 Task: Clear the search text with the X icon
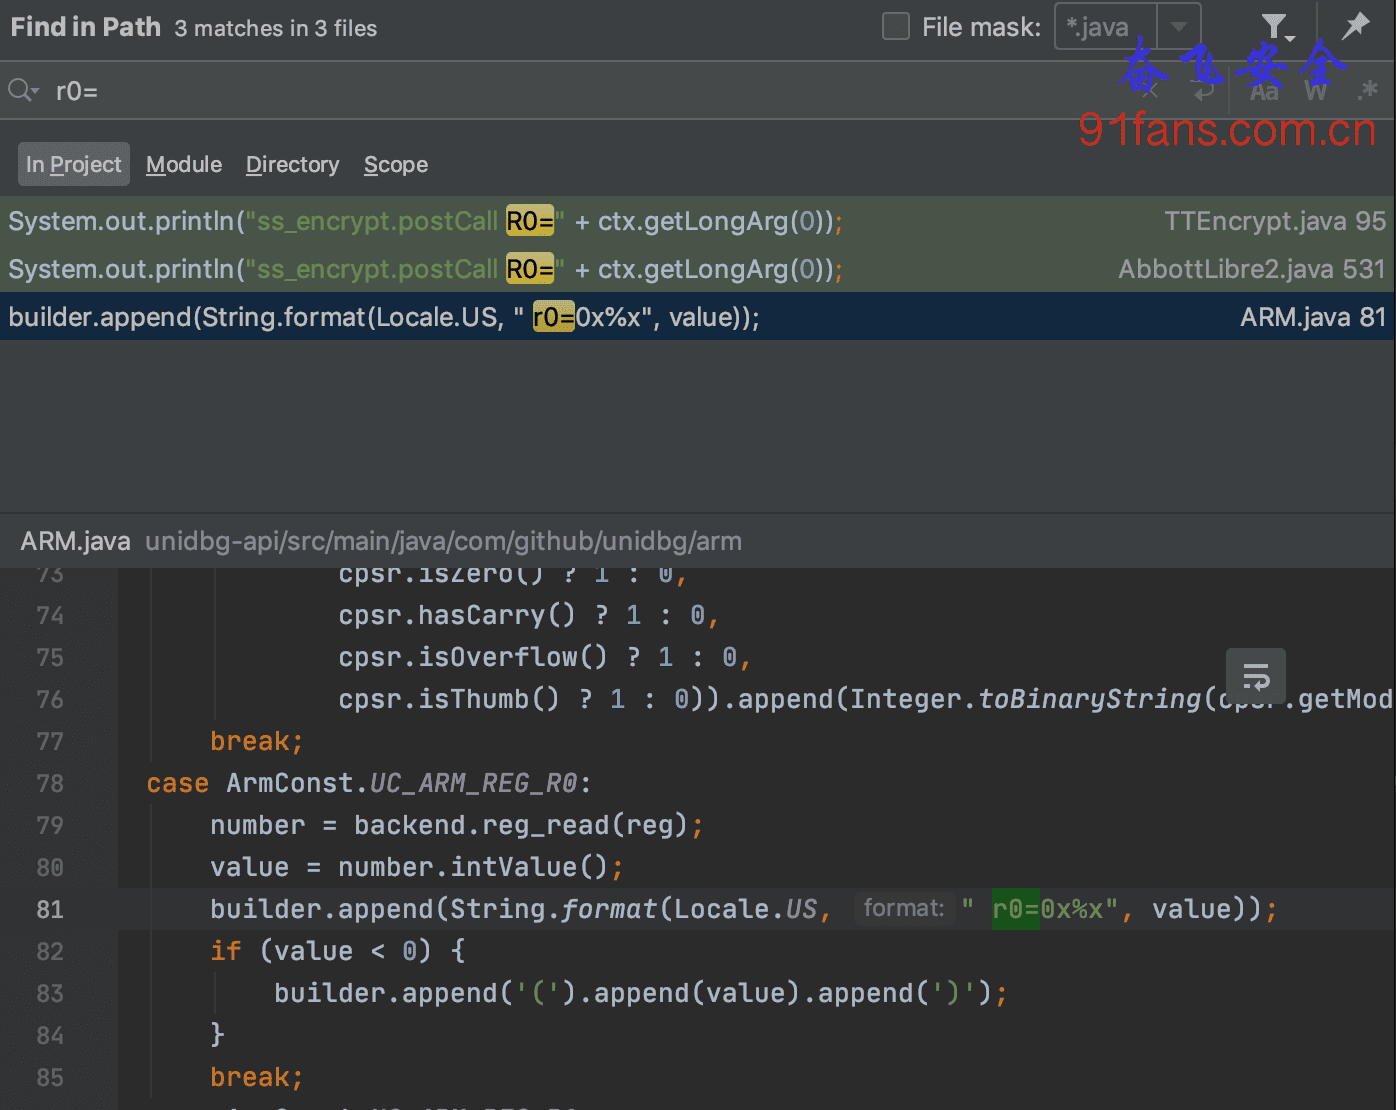click(1151, 91)
